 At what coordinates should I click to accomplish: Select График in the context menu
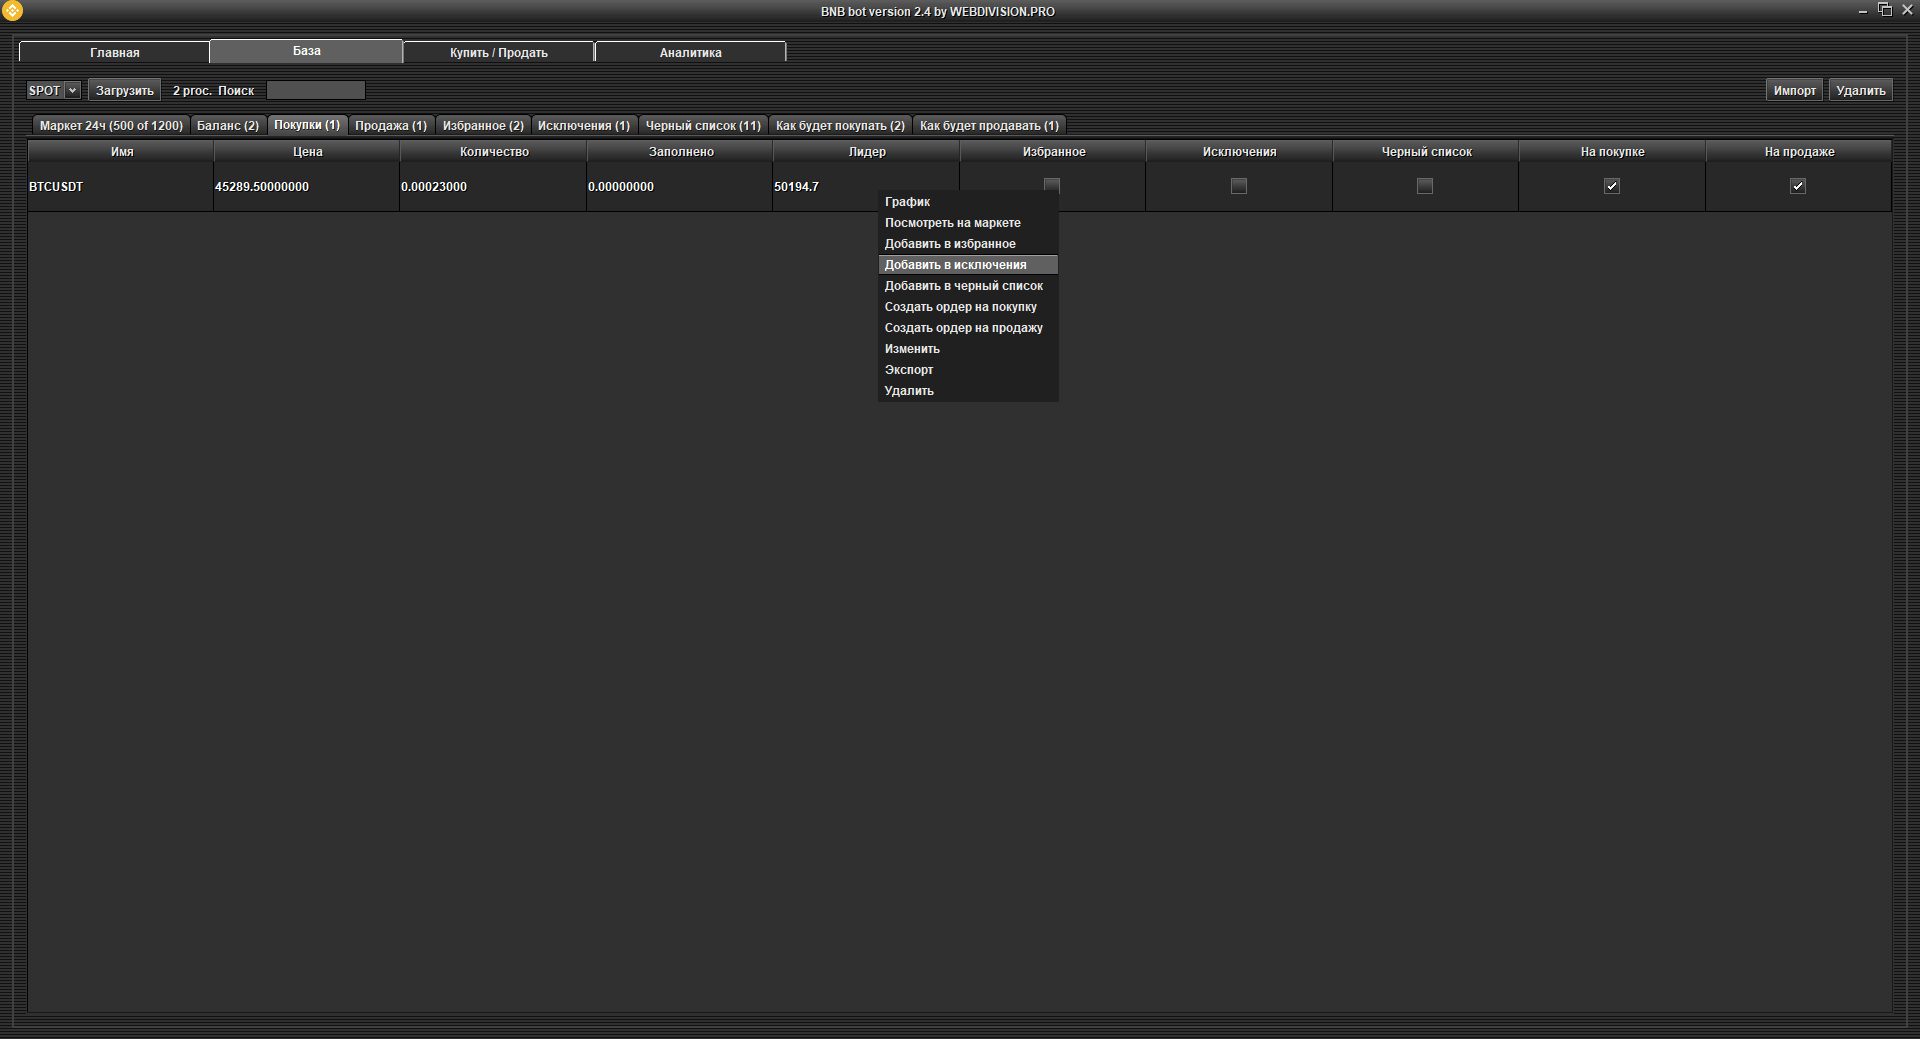click(907, 202)
